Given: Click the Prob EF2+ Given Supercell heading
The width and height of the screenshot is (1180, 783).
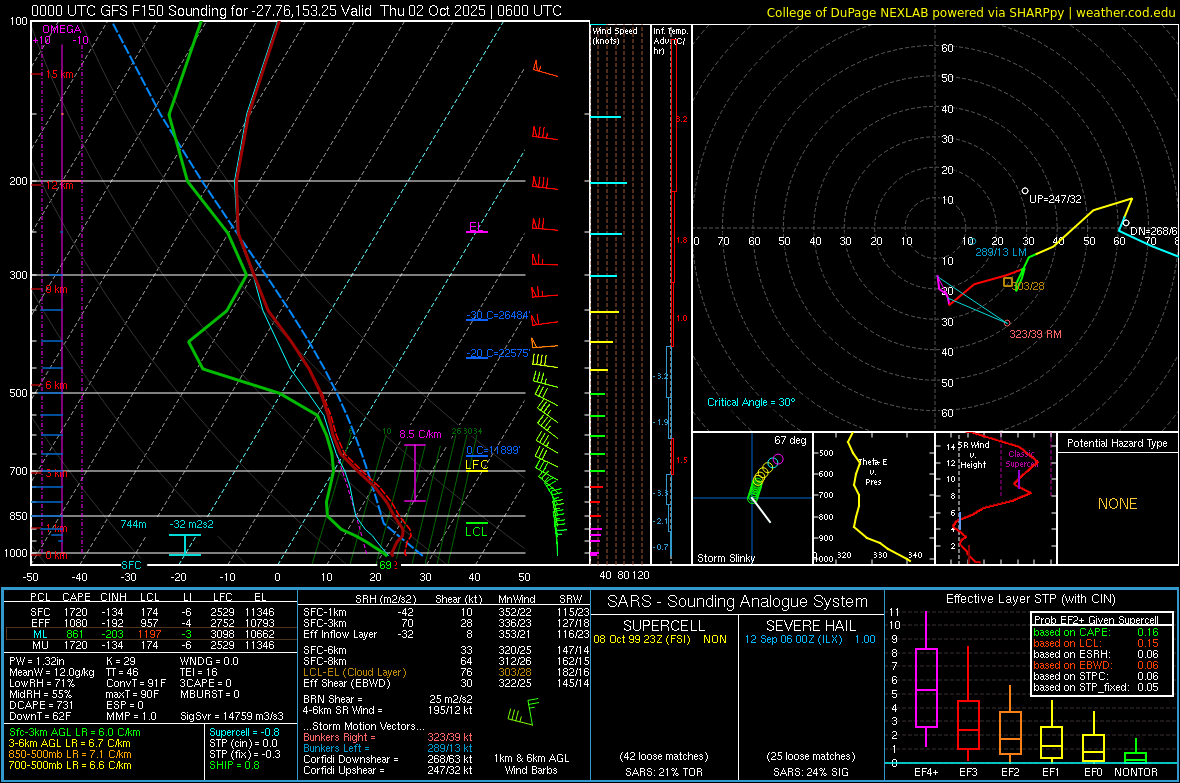Looking at the screenshot, I should (x=1095, y=620).
